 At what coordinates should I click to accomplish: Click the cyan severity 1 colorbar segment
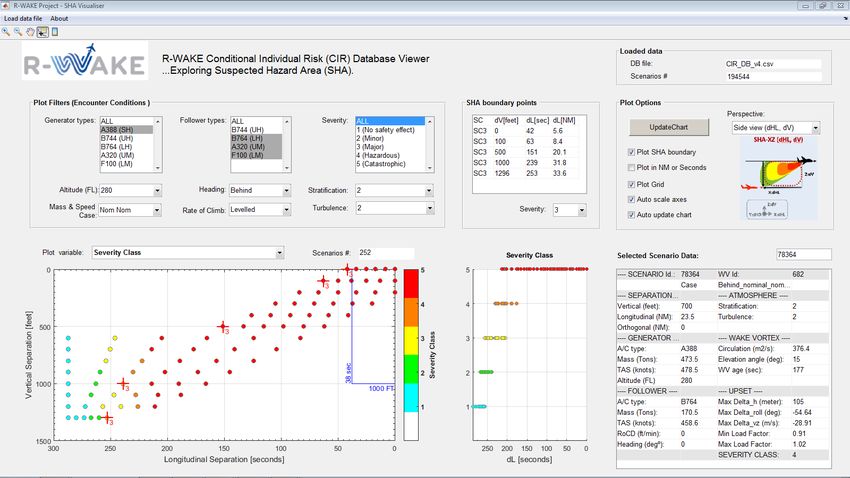pos(411,397)
